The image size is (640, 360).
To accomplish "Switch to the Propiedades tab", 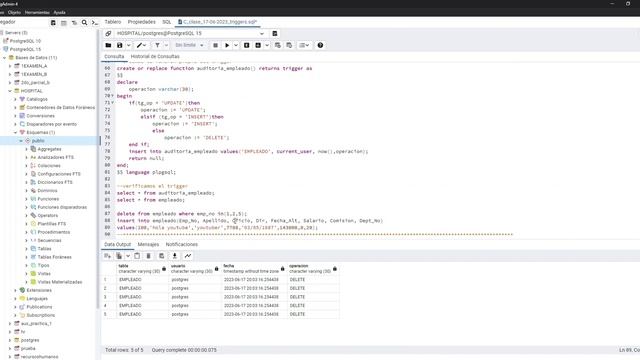I will tap(142, 22).
